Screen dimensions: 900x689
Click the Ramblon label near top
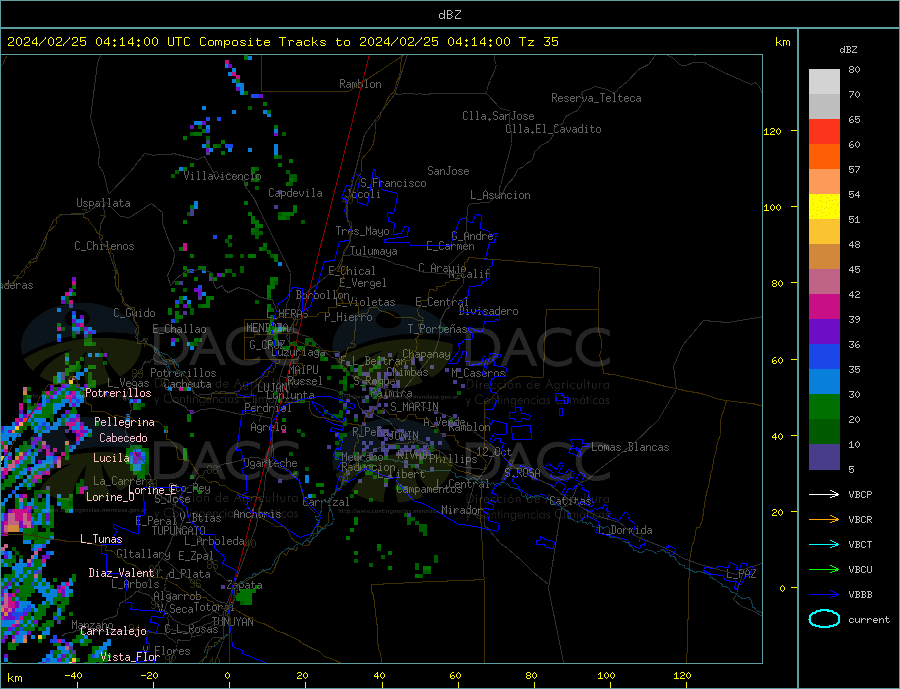(x=360, y=84)
